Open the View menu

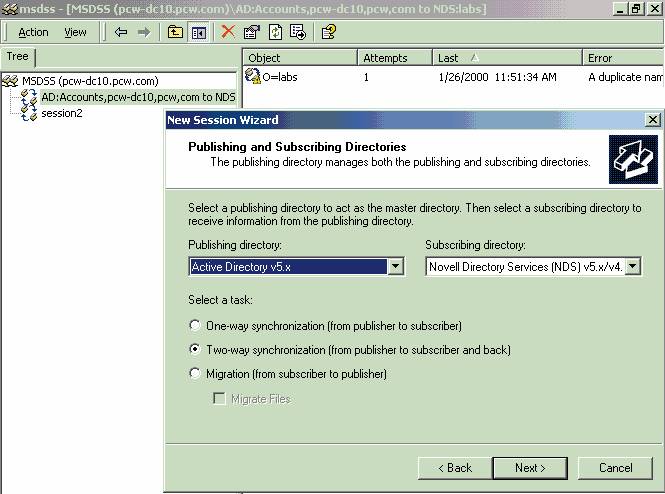[x=75, y=32]
